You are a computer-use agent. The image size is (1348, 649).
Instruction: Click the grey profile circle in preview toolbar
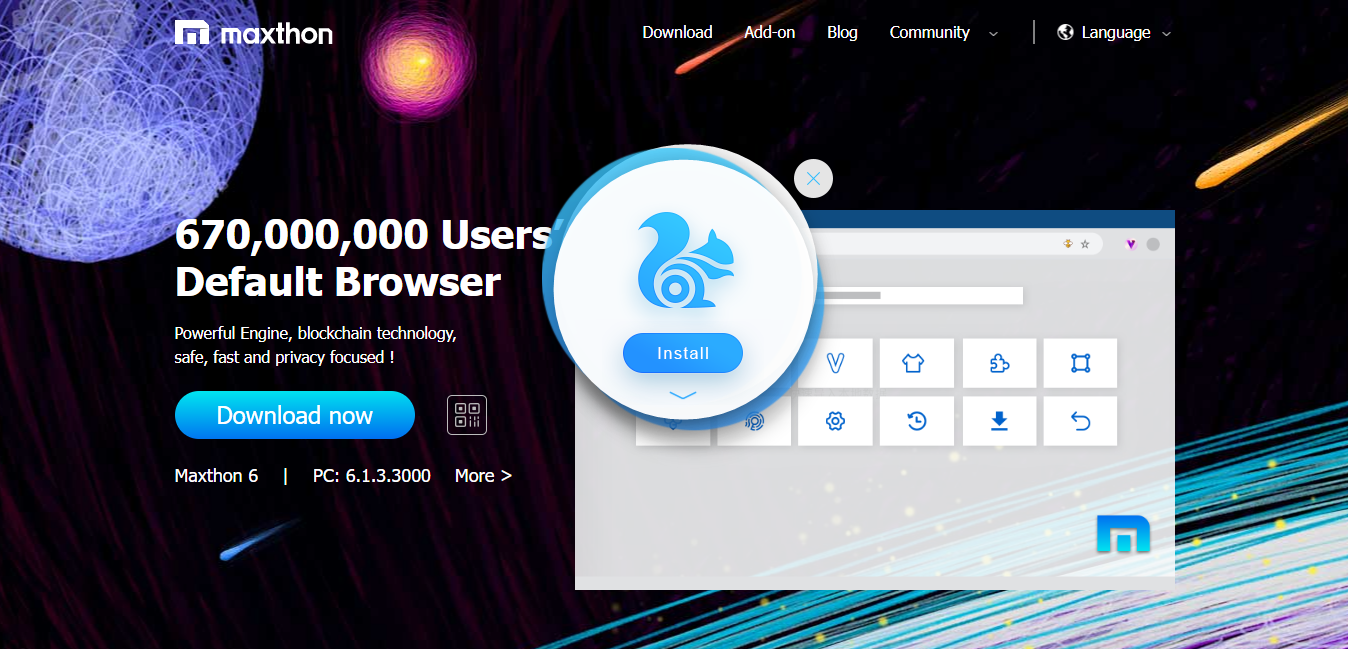click(x=1153, y=244)
